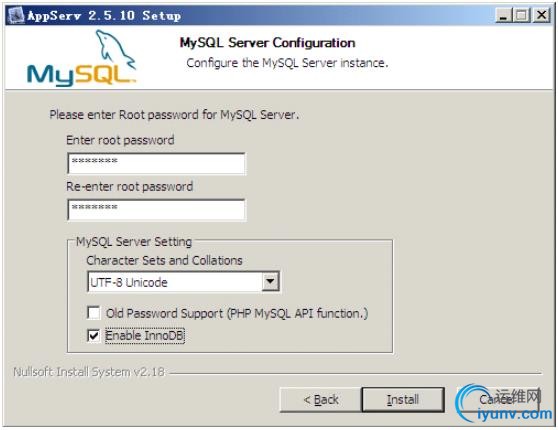Maximize the AppServ Setup window
Image resolution: width=558 pixels, height=430 pixels.
tap(522, 15)
